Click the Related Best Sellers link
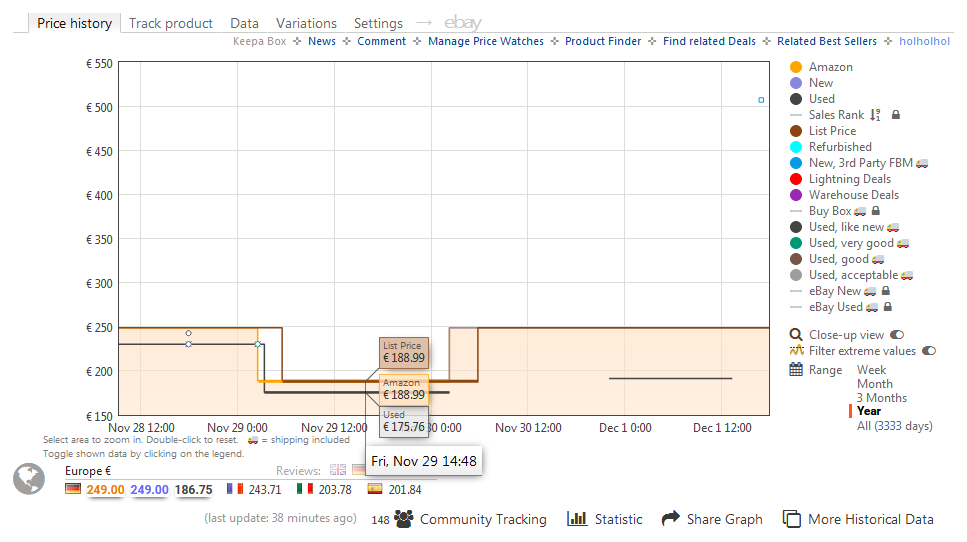 coord(826,41)
